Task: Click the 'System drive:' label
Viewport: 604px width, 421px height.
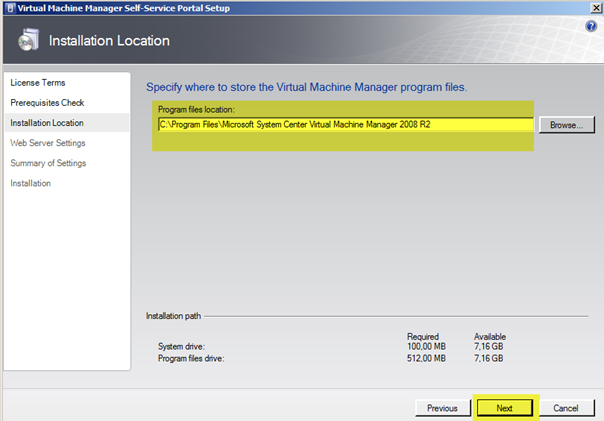Action: [181, 346]
